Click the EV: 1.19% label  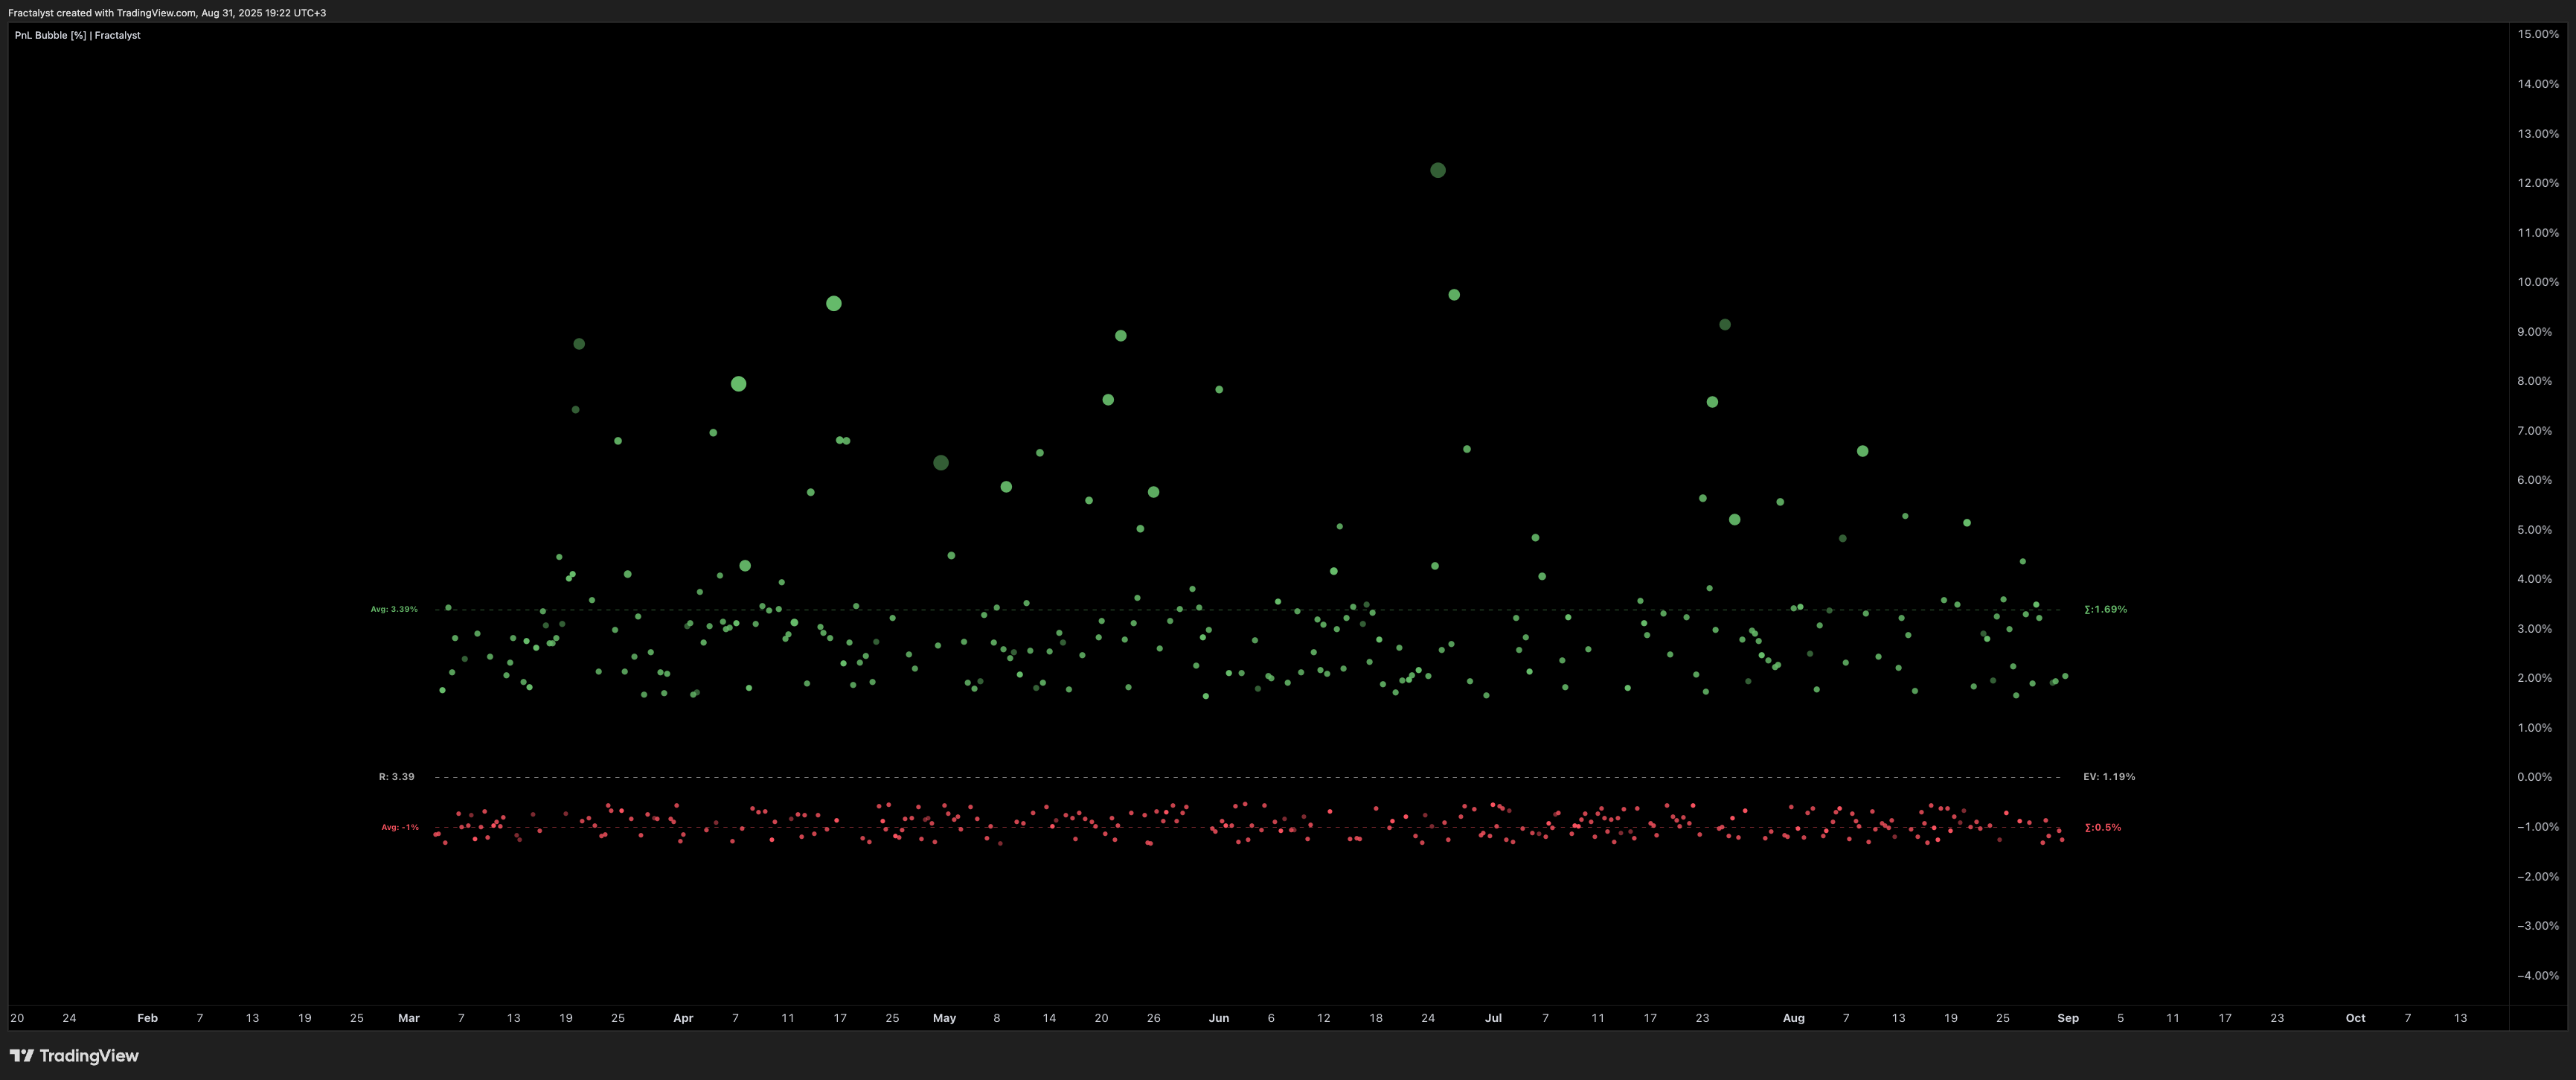click(2109, 776)
